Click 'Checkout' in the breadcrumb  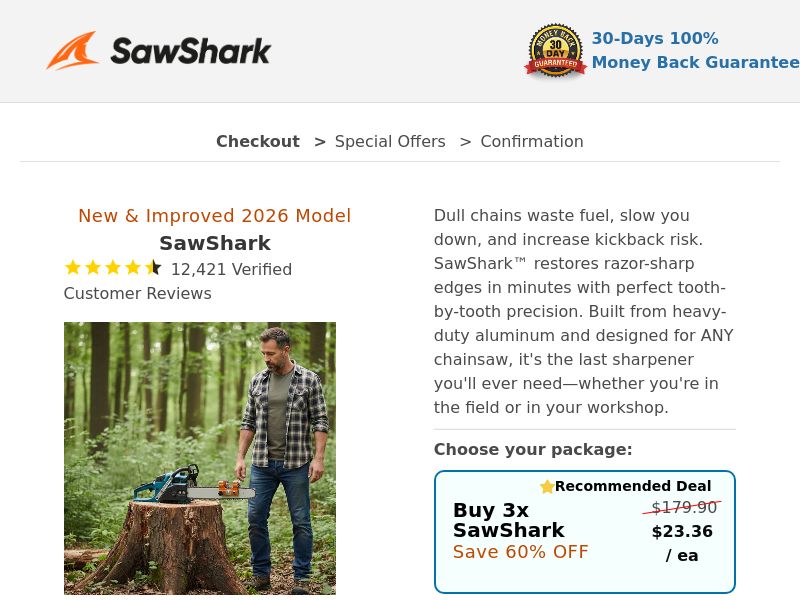click(x=257, y=141)
